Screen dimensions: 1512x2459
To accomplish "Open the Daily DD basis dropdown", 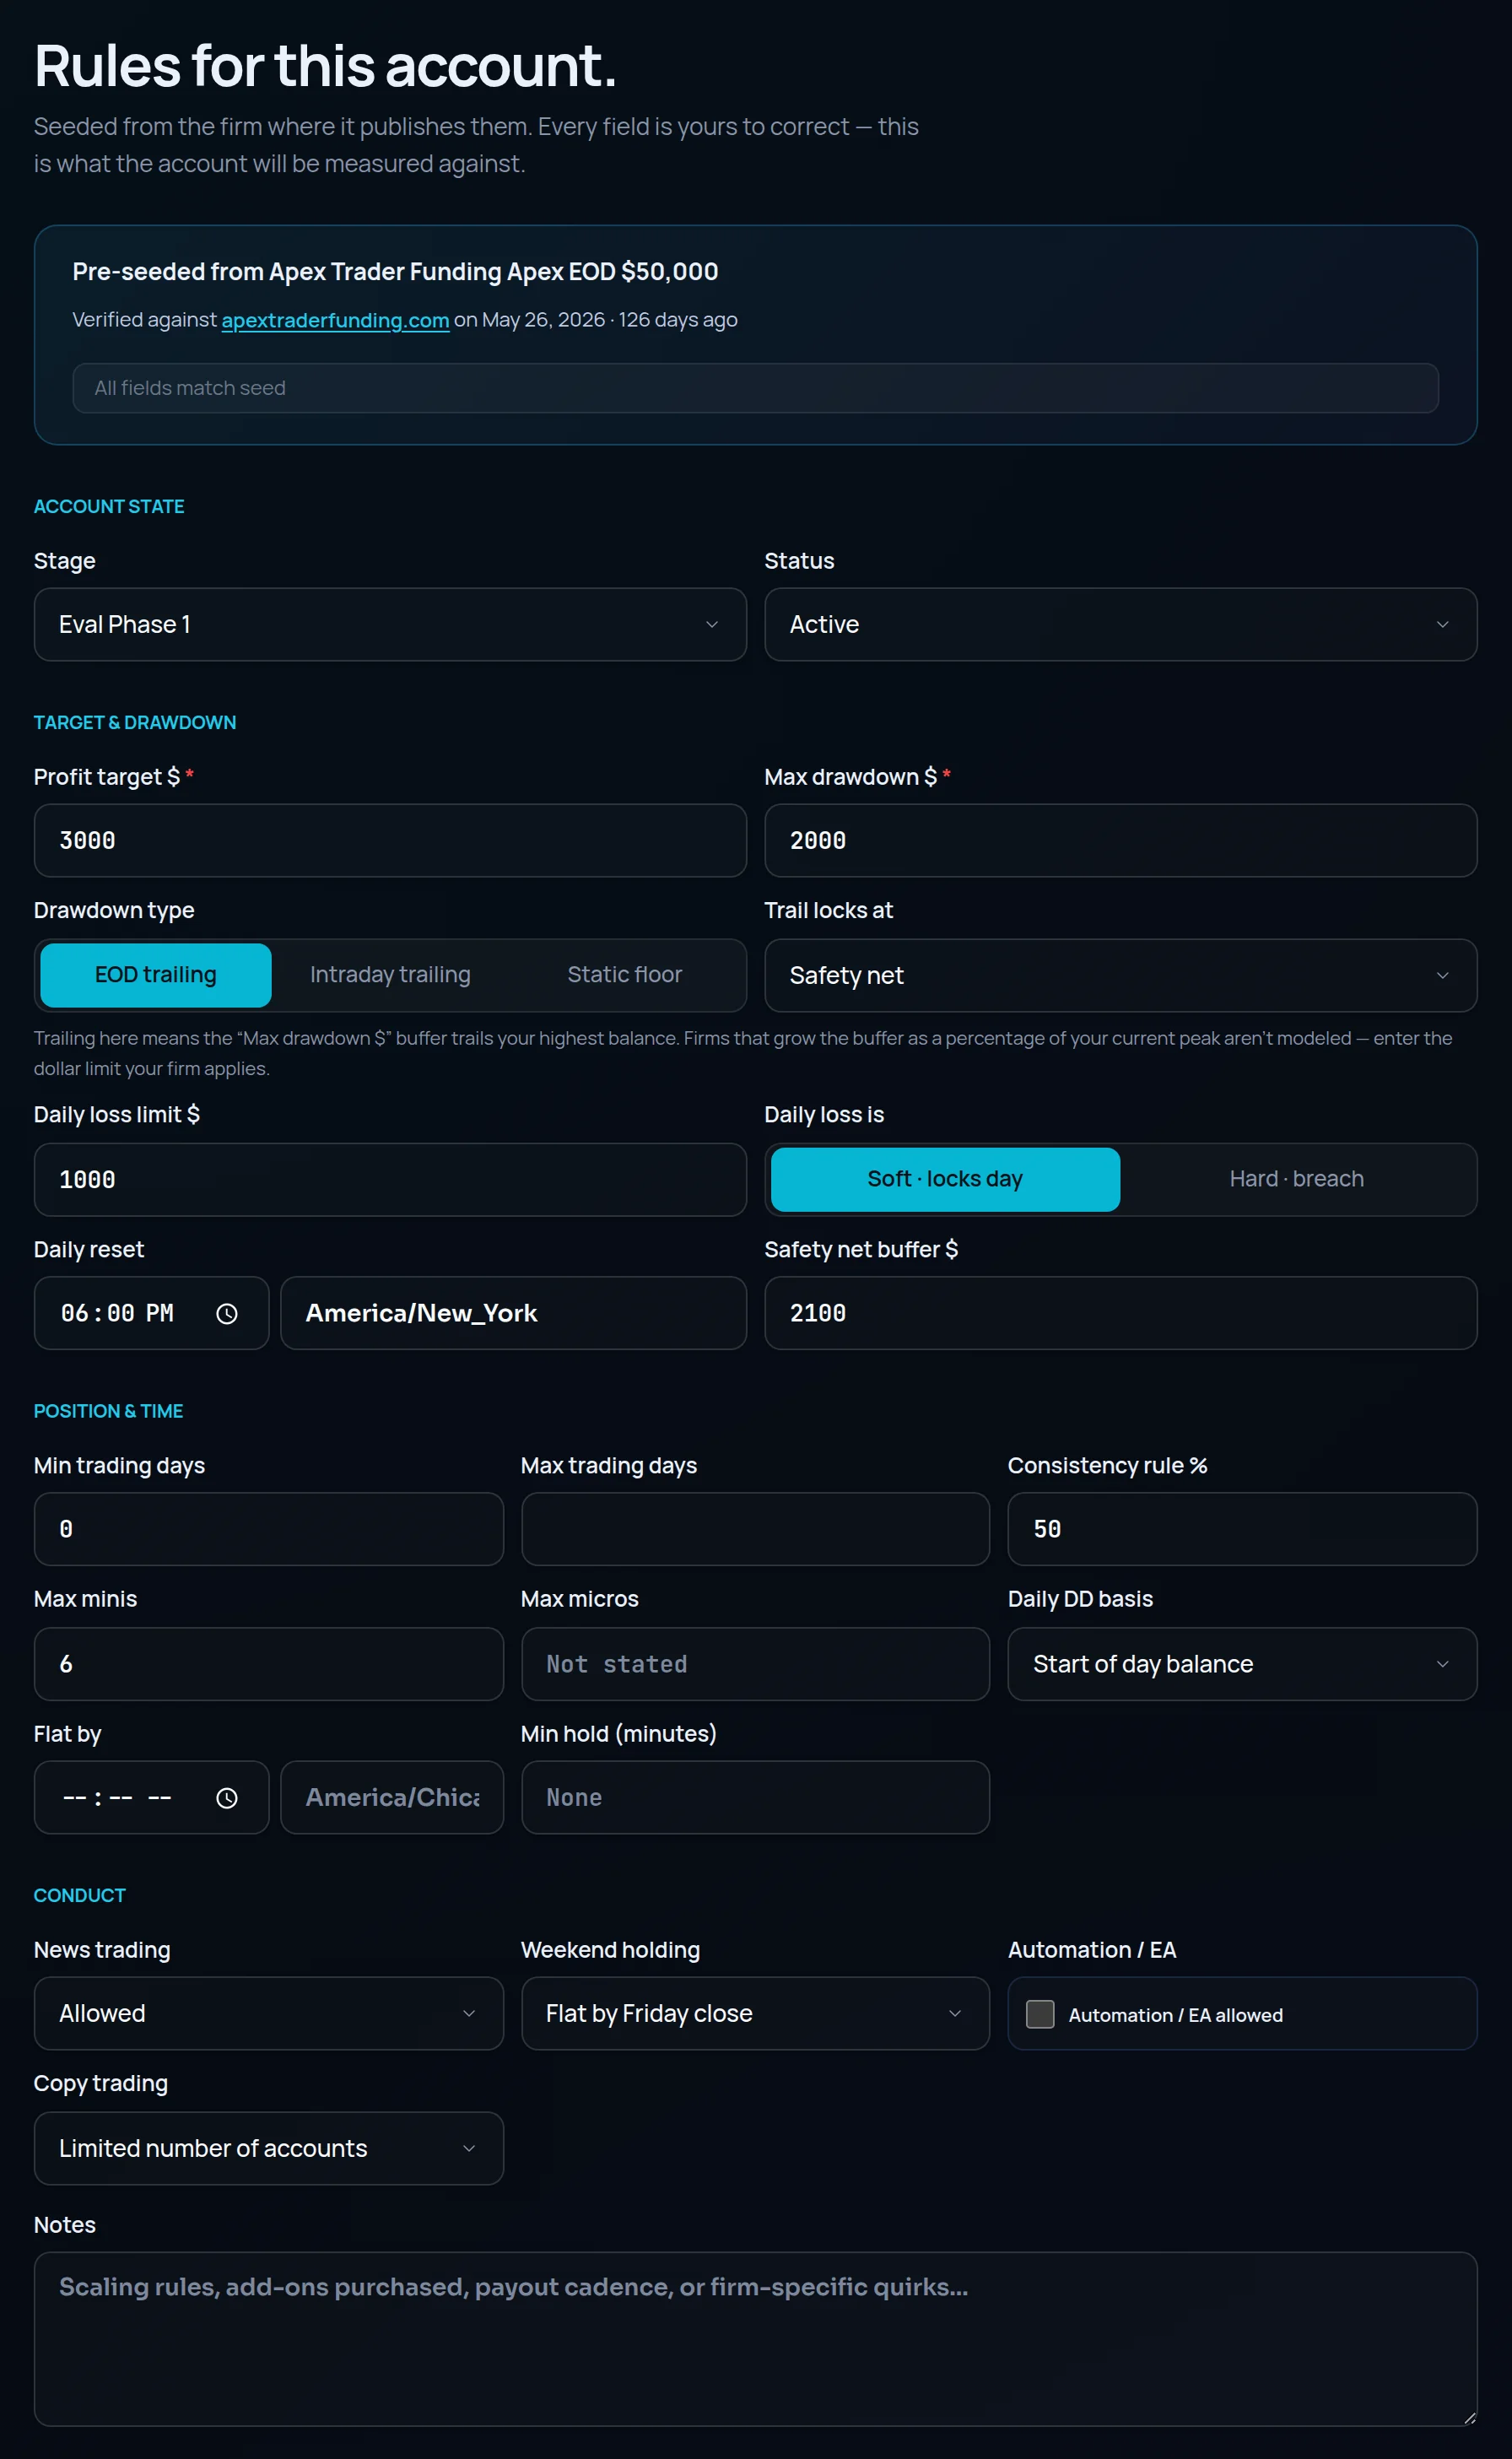I will (x=1242, y=1663).
